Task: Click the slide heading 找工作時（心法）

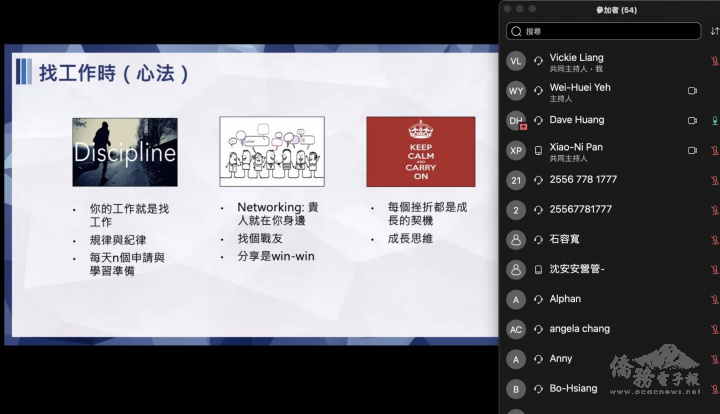Action: [113, 73]
